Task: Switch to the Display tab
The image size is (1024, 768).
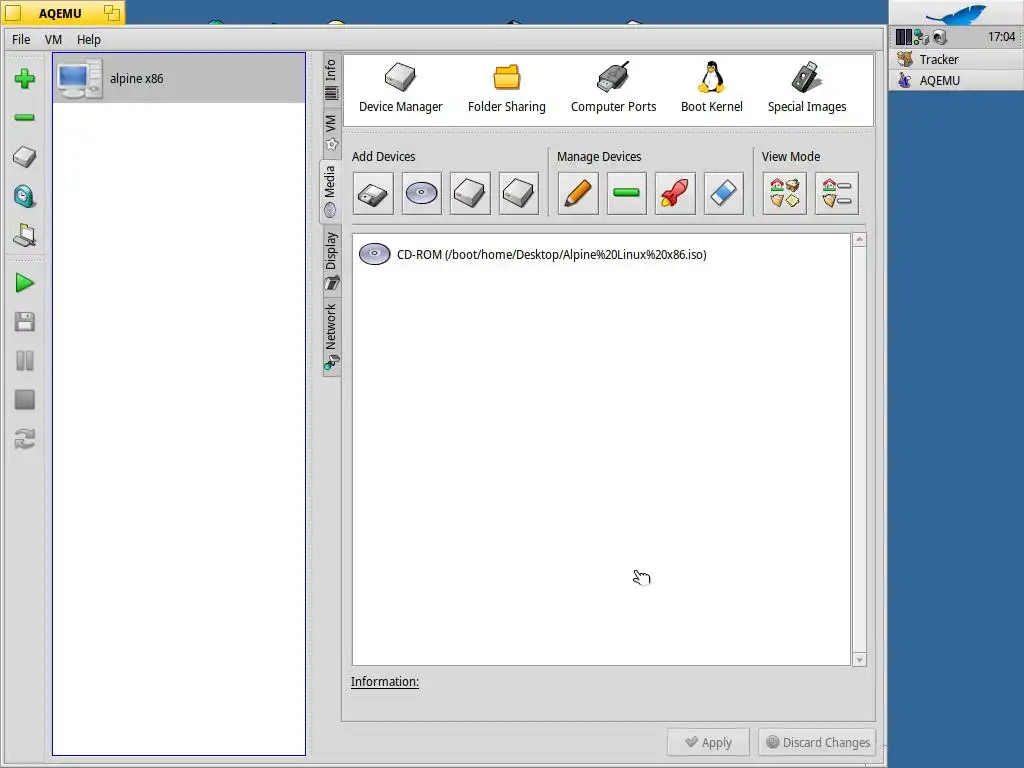Action: pyautogui.click(x=331, y=260)
